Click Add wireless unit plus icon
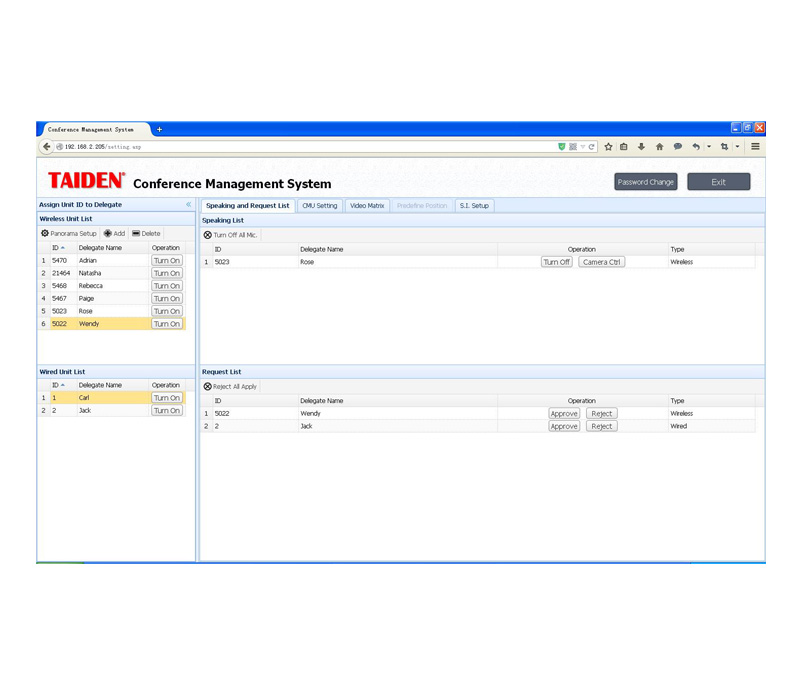The height and width of the screenshot is (681, 800). pyautogui.click(x=114, y=234)
